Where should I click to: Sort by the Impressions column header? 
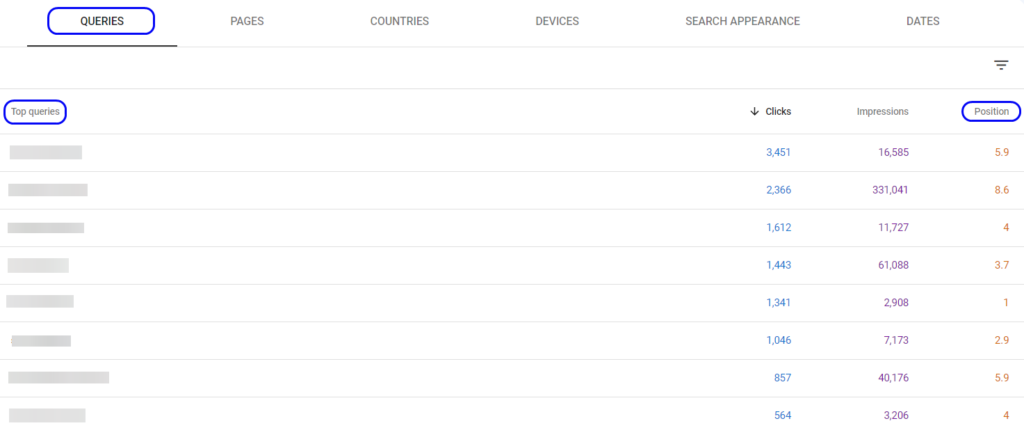tap(882, 112)
